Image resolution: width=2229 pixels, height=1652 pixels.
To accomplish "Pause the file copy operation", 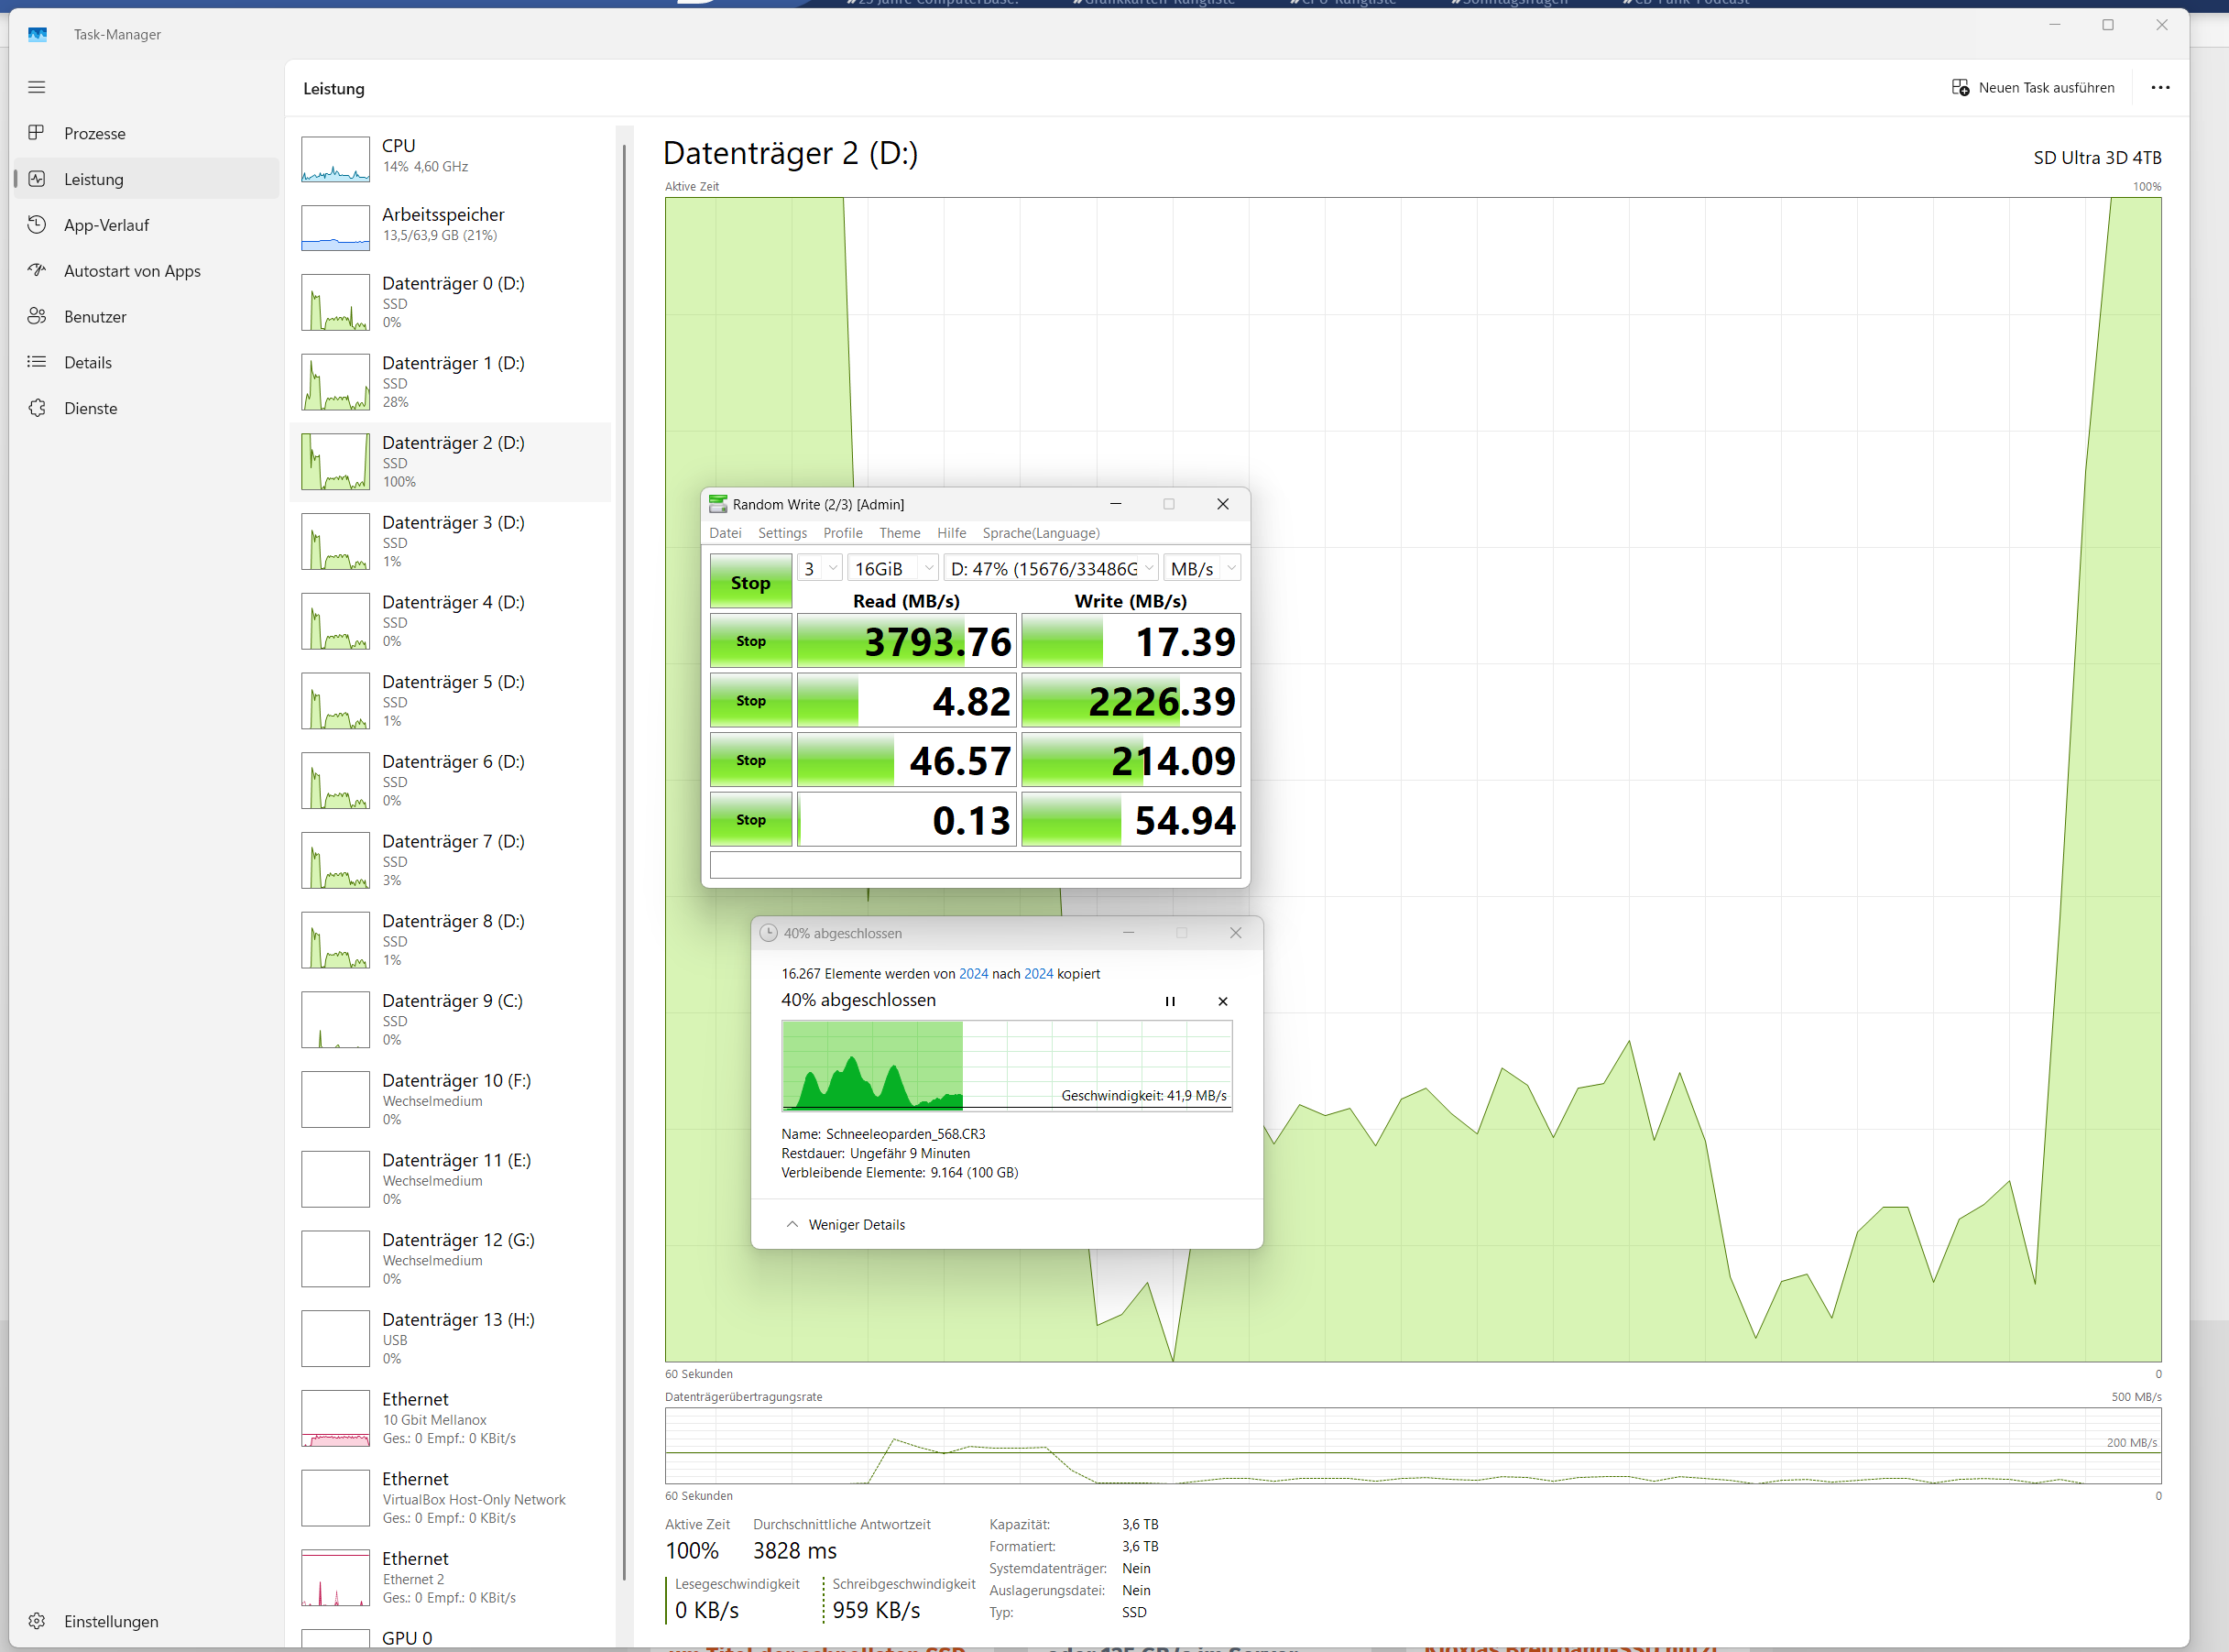I will coord(1169,1001).
